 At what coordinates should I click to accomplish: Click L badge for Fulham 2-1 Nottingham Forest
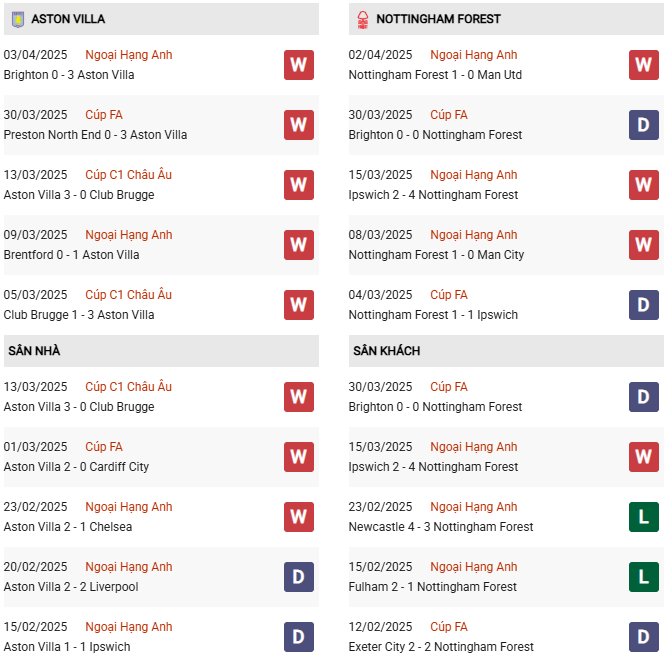pyautogui.click(x=643, y=577)
